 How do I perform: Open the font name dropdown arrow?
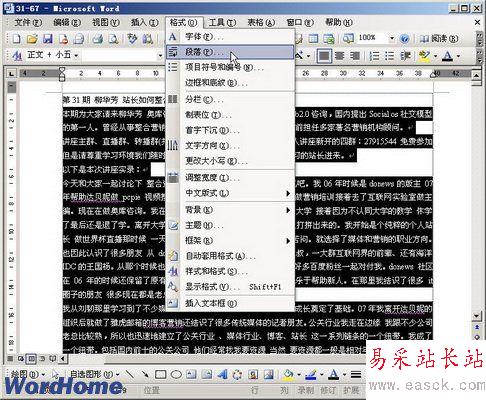161,55
